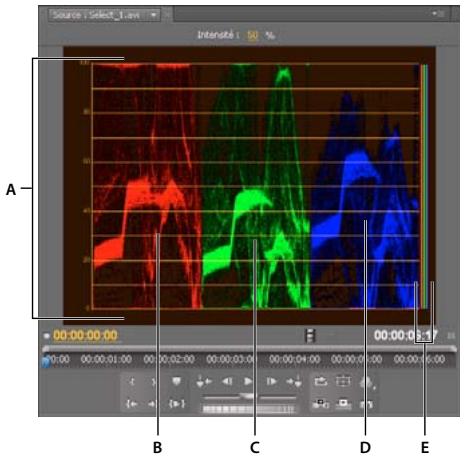Open the Source panel flyout menu
The image size is (464, 457).
[437, 14]
